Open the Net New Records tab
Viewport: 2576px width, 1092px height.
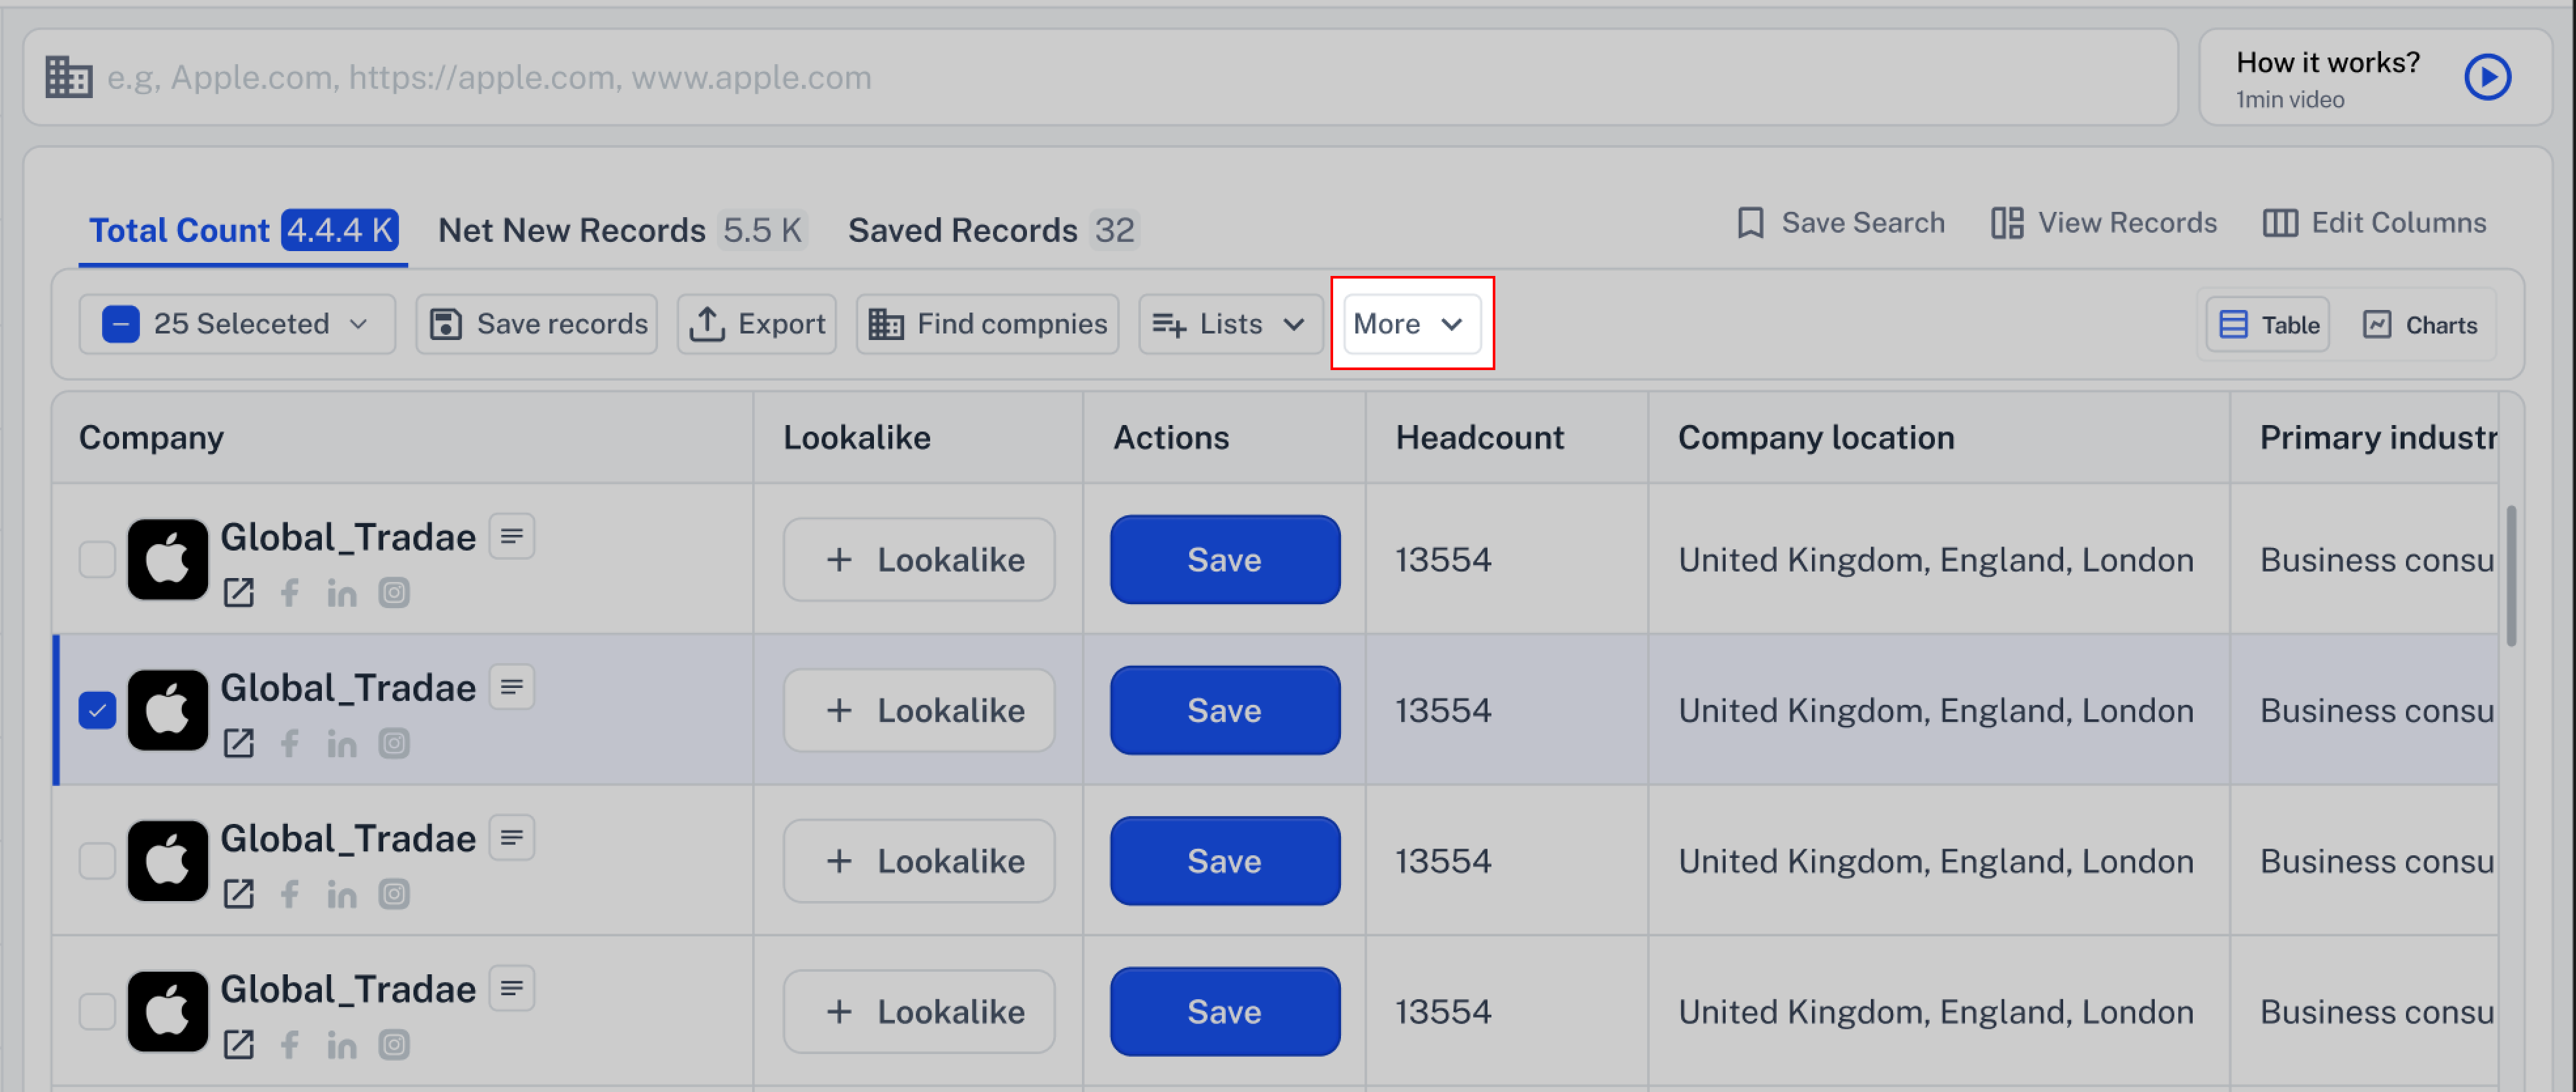[623, 230]
